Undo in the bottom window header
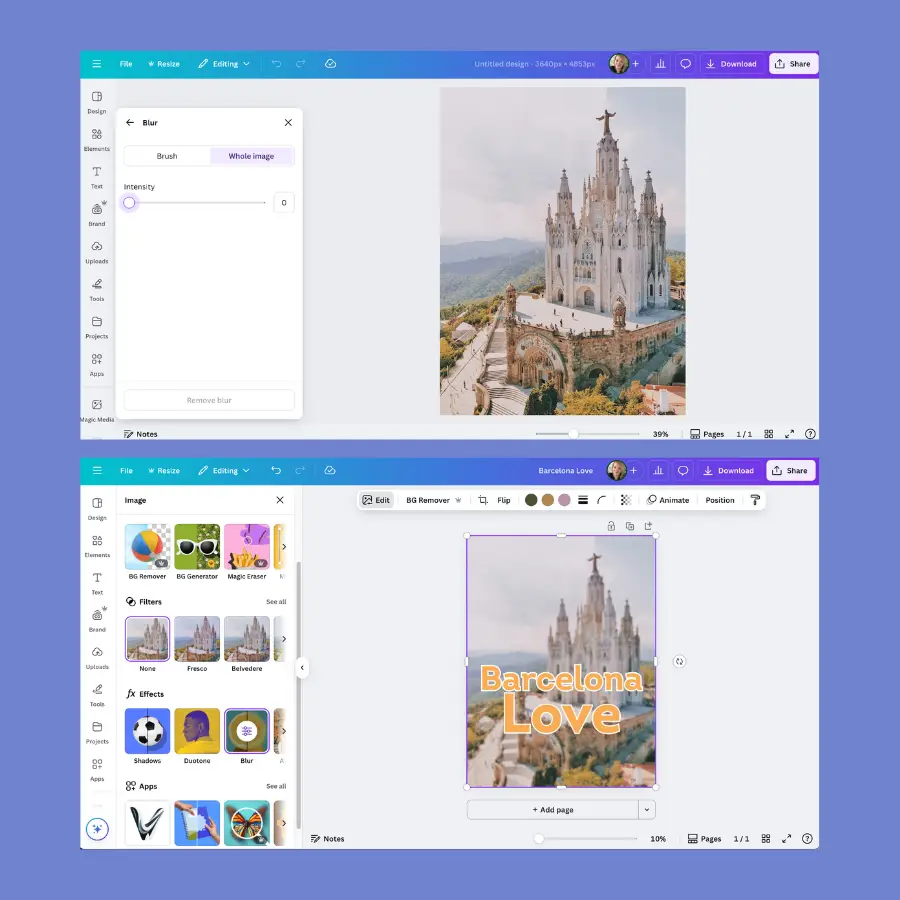The image size is (900, 900). (x=276, y=470)
